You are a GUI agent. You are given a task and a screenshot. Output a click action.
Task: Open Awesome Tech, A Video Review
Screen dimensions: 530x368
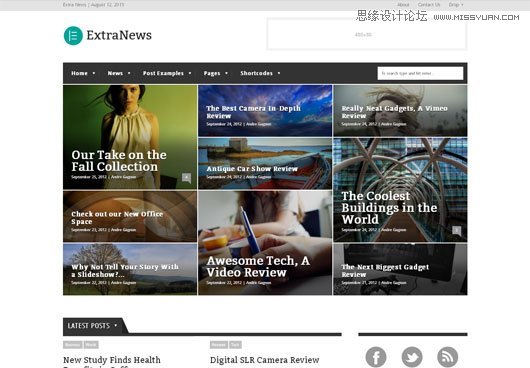coord(258,267)
